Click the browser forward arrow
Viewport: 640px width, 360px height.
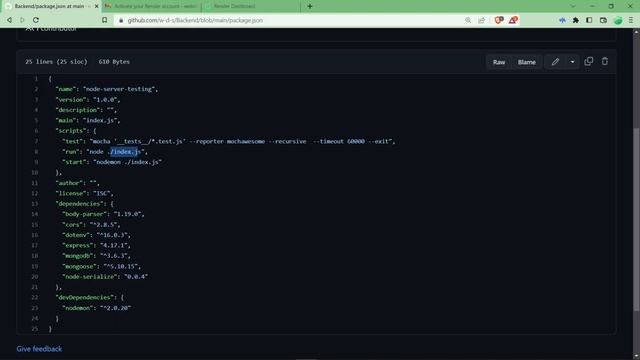[x=22, y=20]
